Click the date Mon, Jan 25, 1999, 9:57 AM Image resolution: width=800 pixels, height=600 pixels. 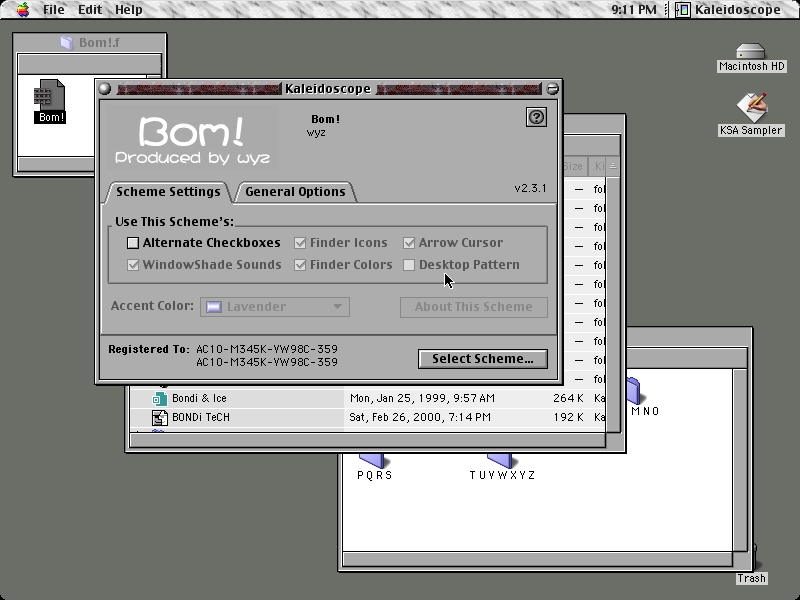(422, 398)
